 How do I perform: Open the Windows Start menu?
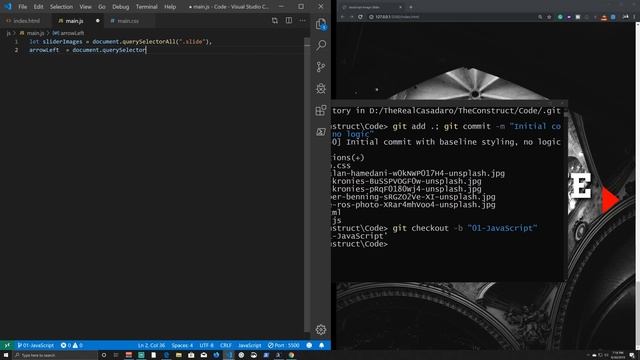tap(6, 355)
